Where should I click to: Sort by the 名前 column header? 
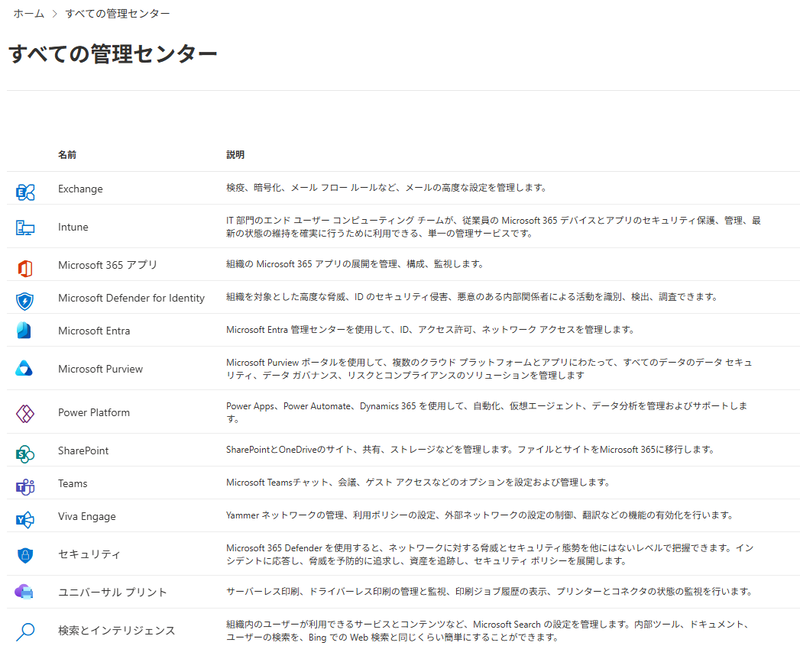pyautogui.click(x=67, y=155)
